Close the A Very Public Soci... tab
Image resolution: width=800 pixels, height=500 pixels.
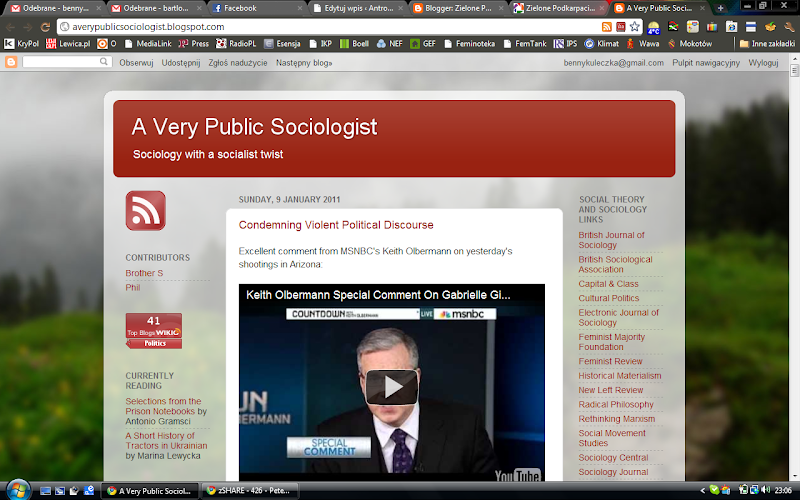pyautogui.click(x=702, y=8)
